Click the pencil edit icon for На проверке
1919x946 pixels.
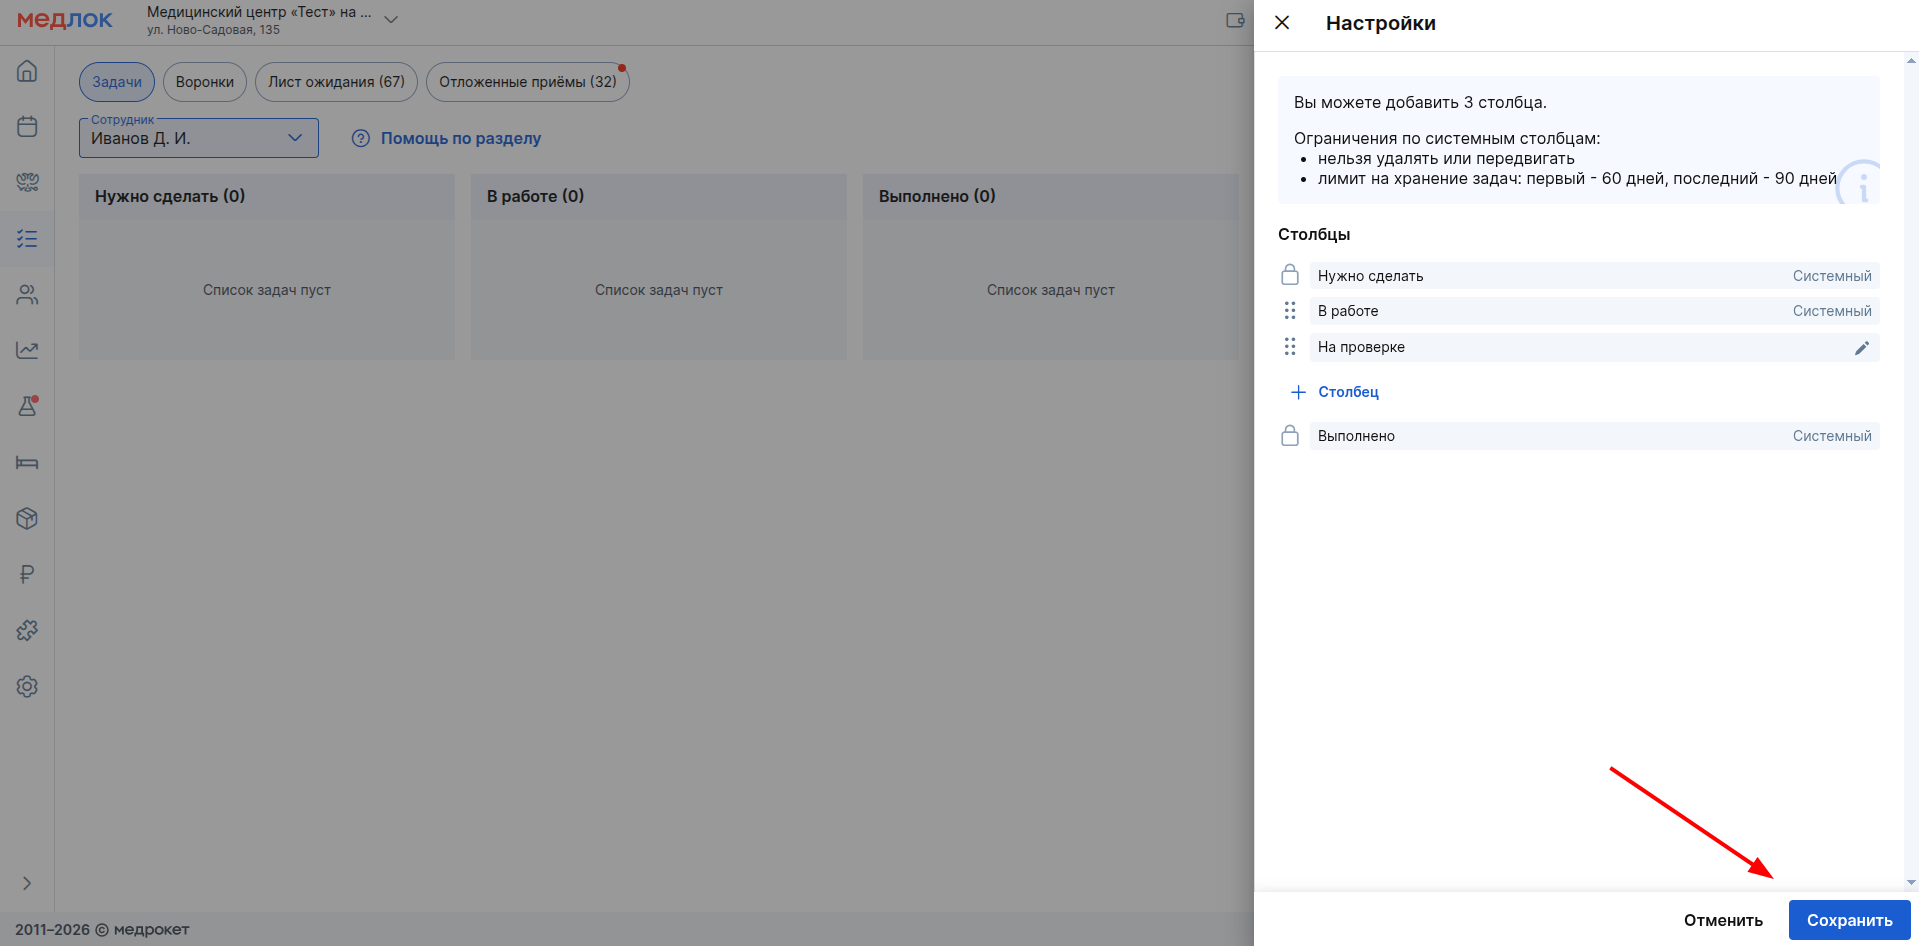coord(1861,348)
